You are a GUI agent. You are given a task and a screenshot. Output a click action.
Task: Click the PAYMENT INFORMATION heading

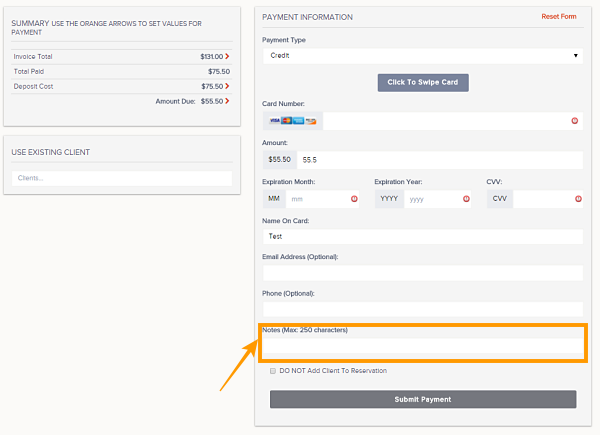(307, 17)
